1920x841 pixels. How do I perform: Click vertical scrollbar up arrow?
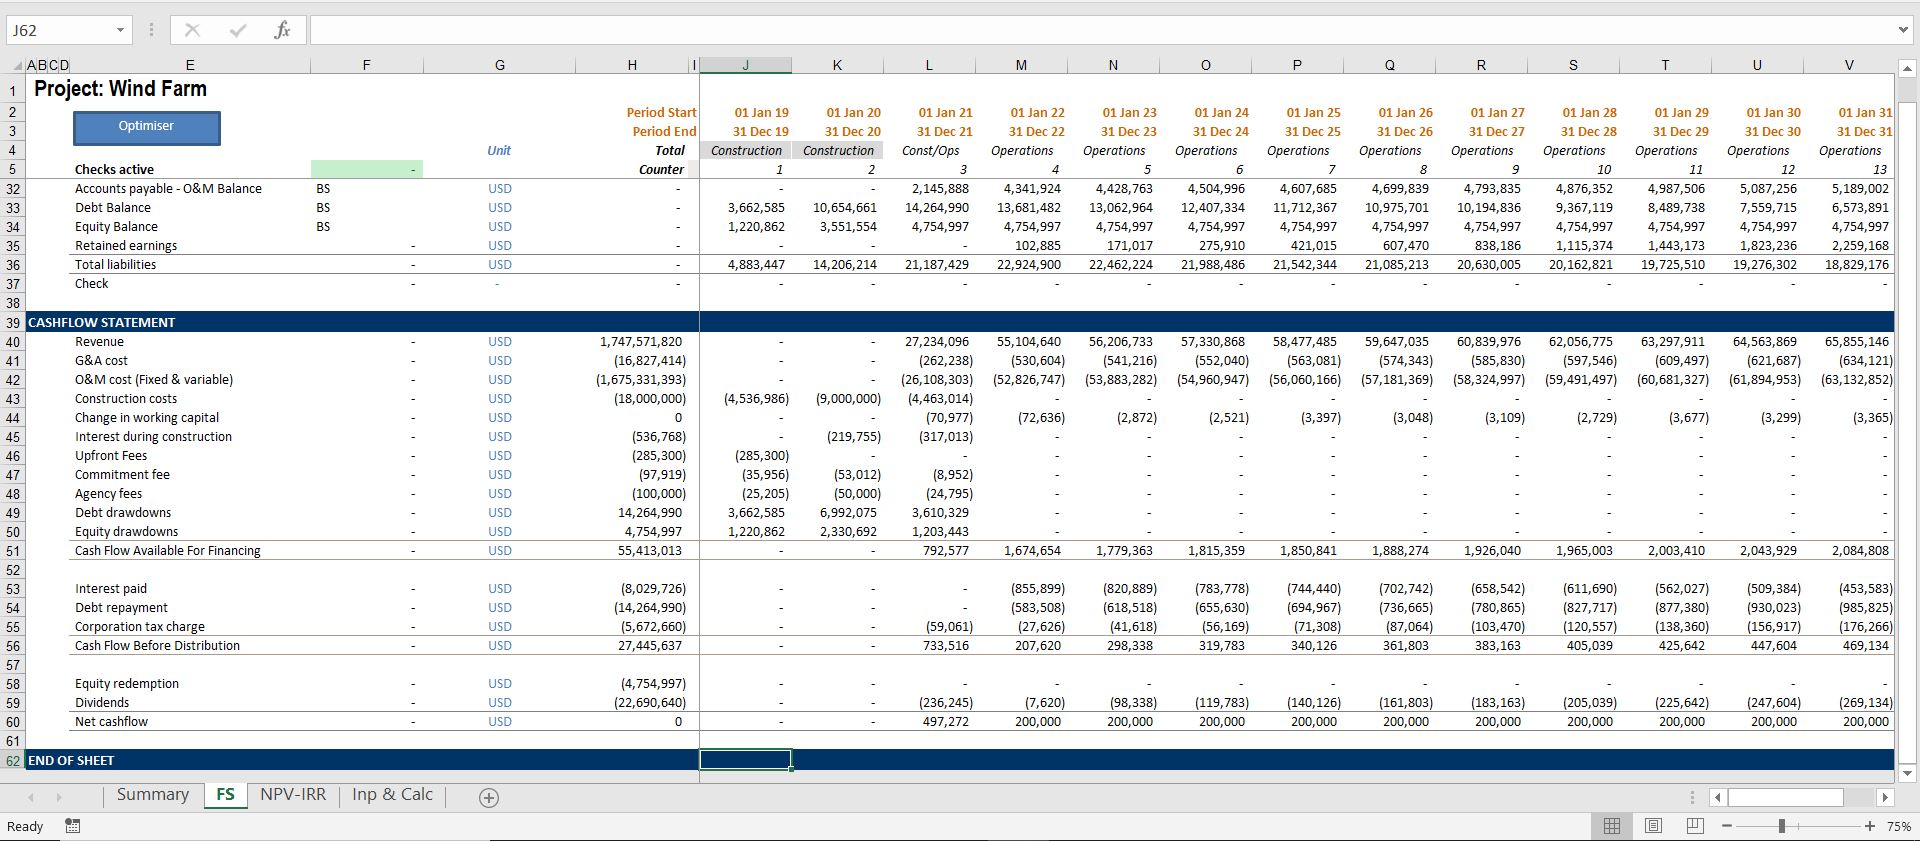[1906, 69]
